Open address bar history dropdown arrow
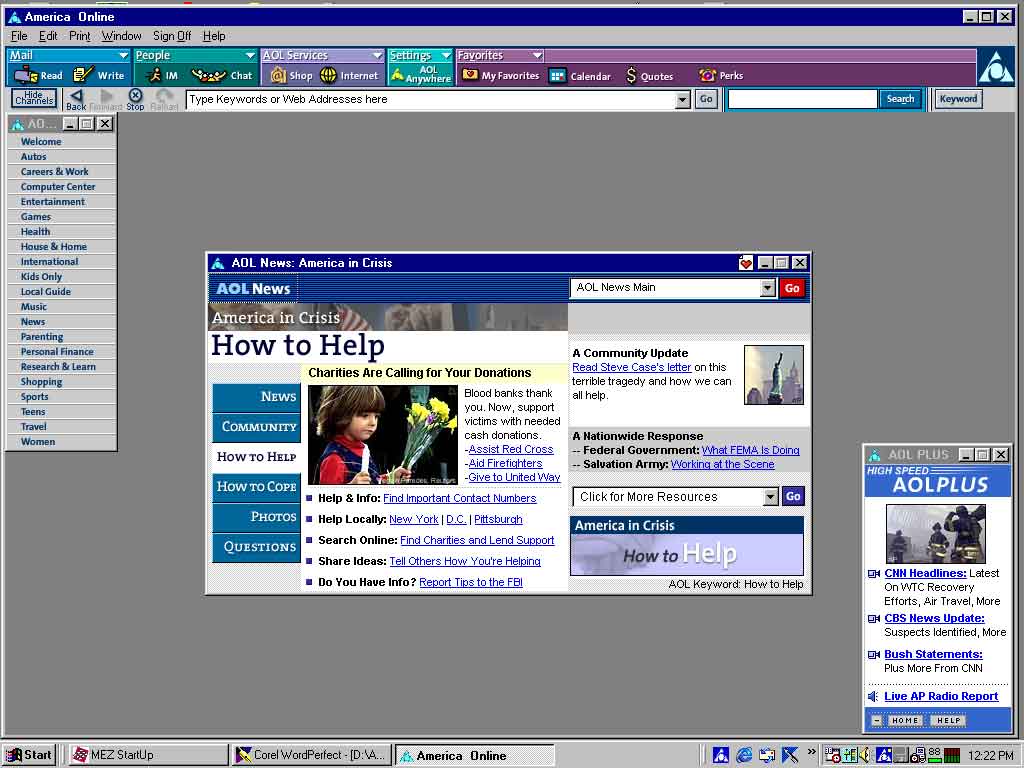 682,99
